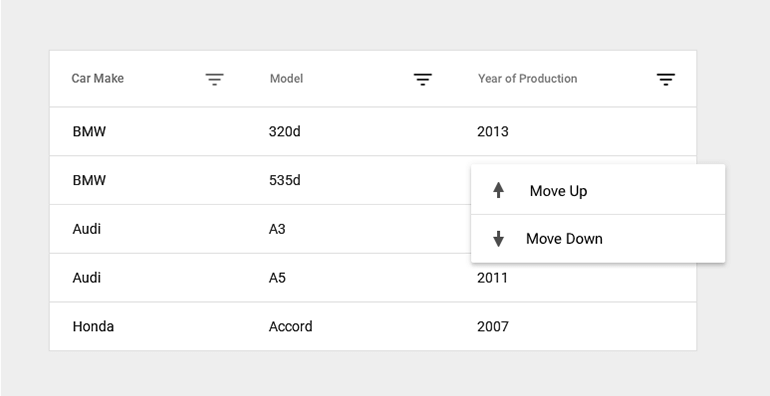Click the Year of Production column header
Image resolution: width=770 pixels, height=396 pixels.
527,79
